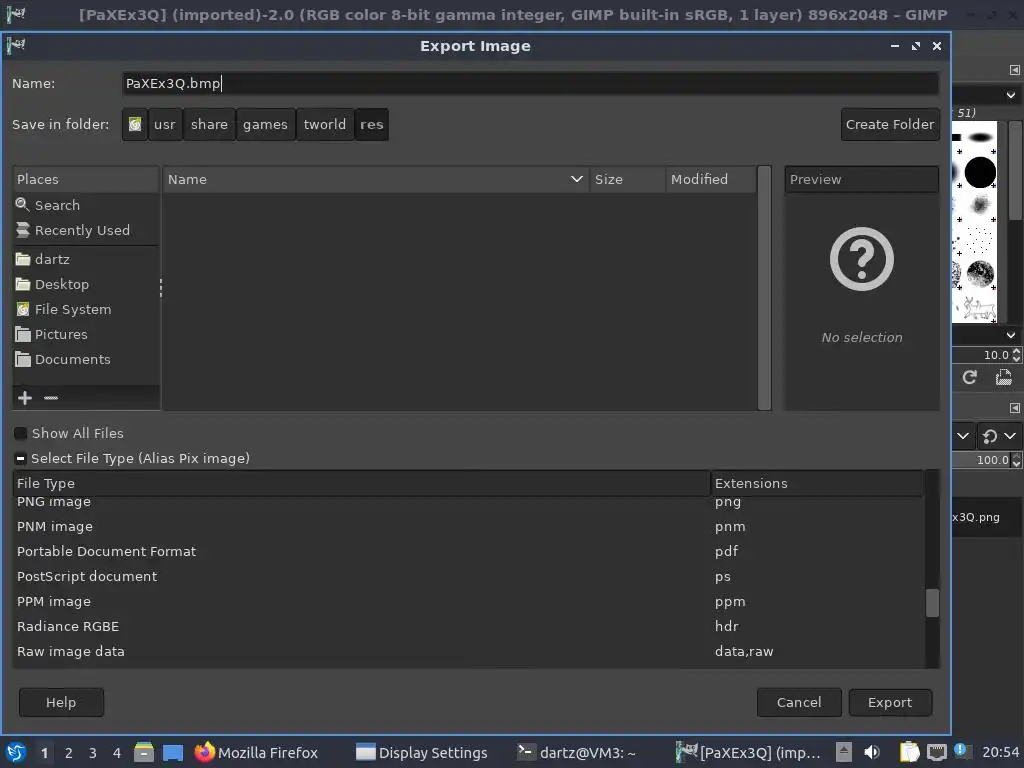Click the res path segment
Screen dimensions: 1024x768
tap(372, 124)
